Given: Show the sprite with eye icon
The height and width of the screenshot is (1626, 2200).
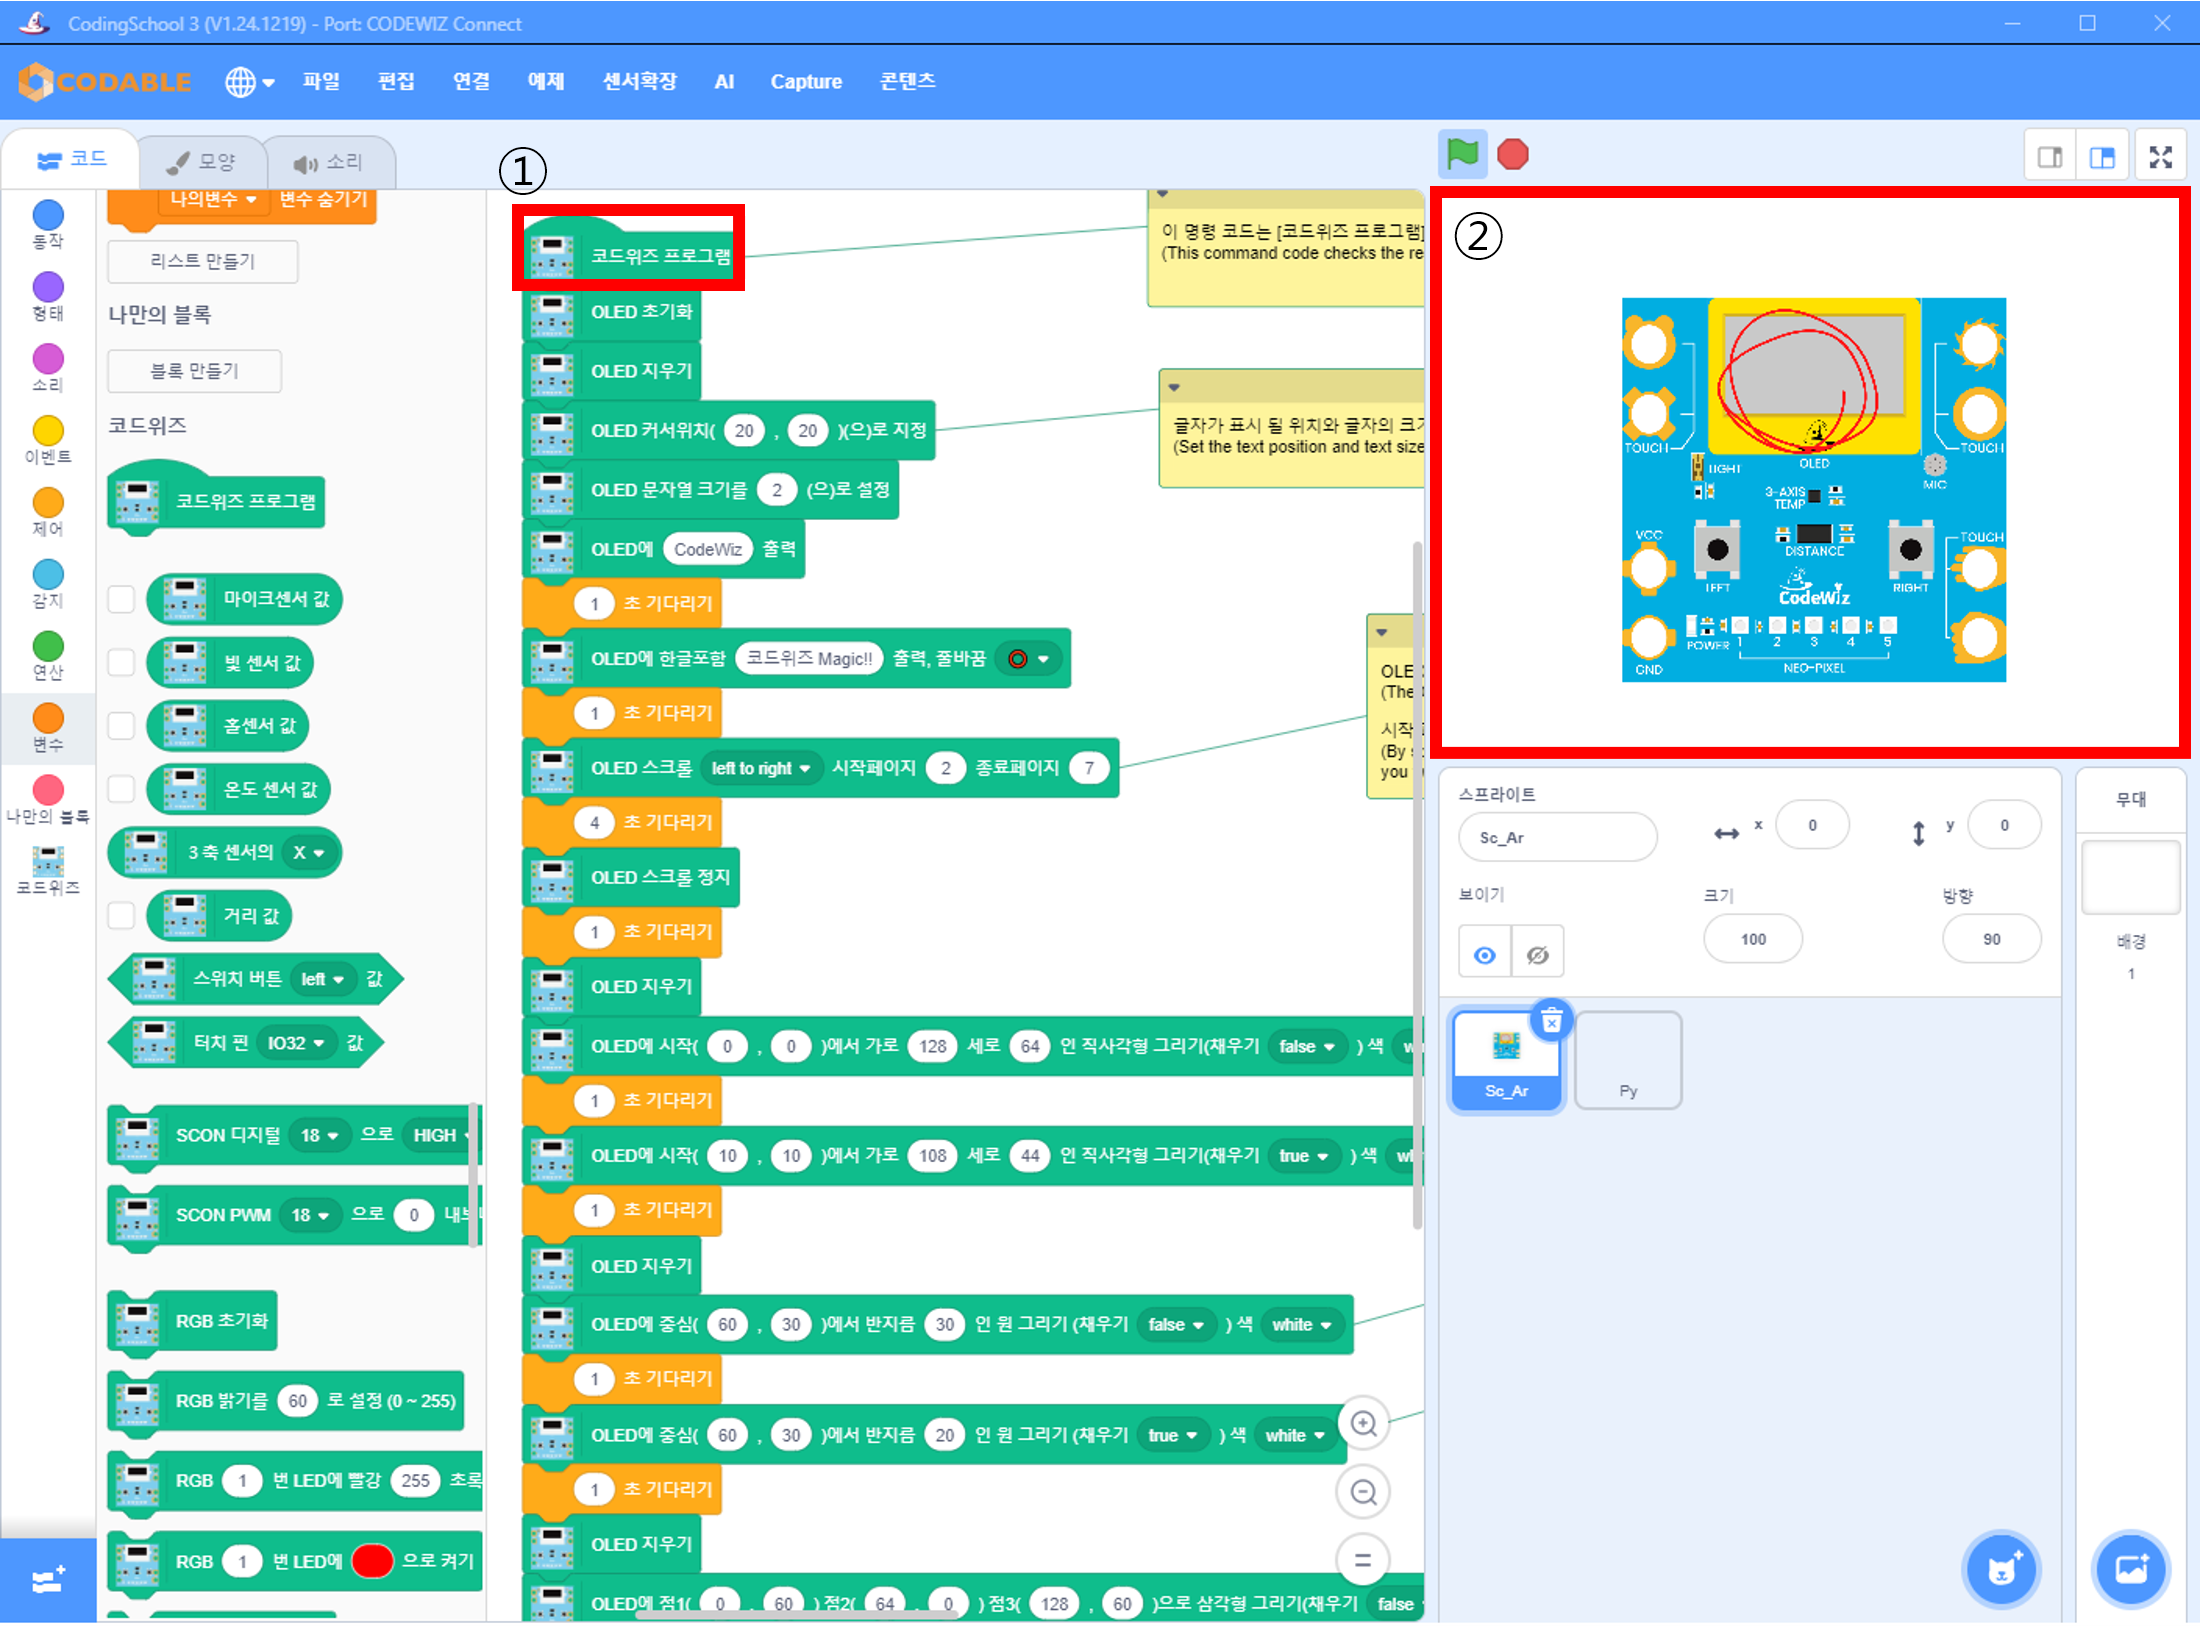Looking at the screenshot, I should [1485, 955].
